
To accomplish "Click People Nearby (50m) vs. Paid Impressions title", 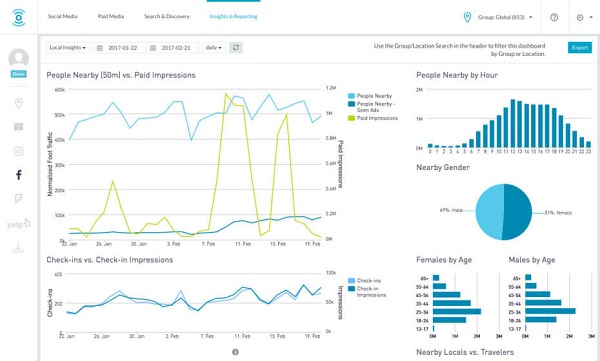I will tap(121, 75).
